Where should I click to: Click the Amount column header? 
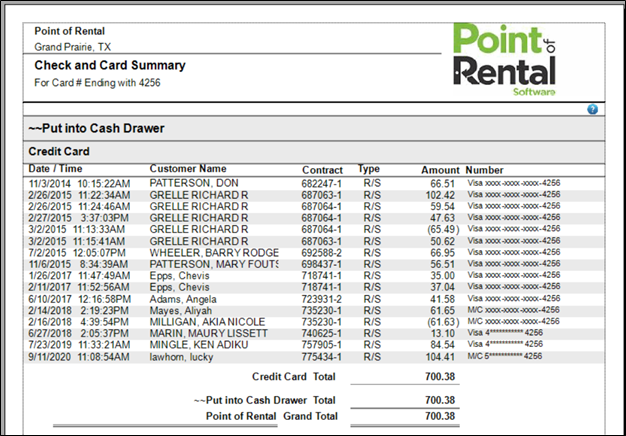(440, 170)
